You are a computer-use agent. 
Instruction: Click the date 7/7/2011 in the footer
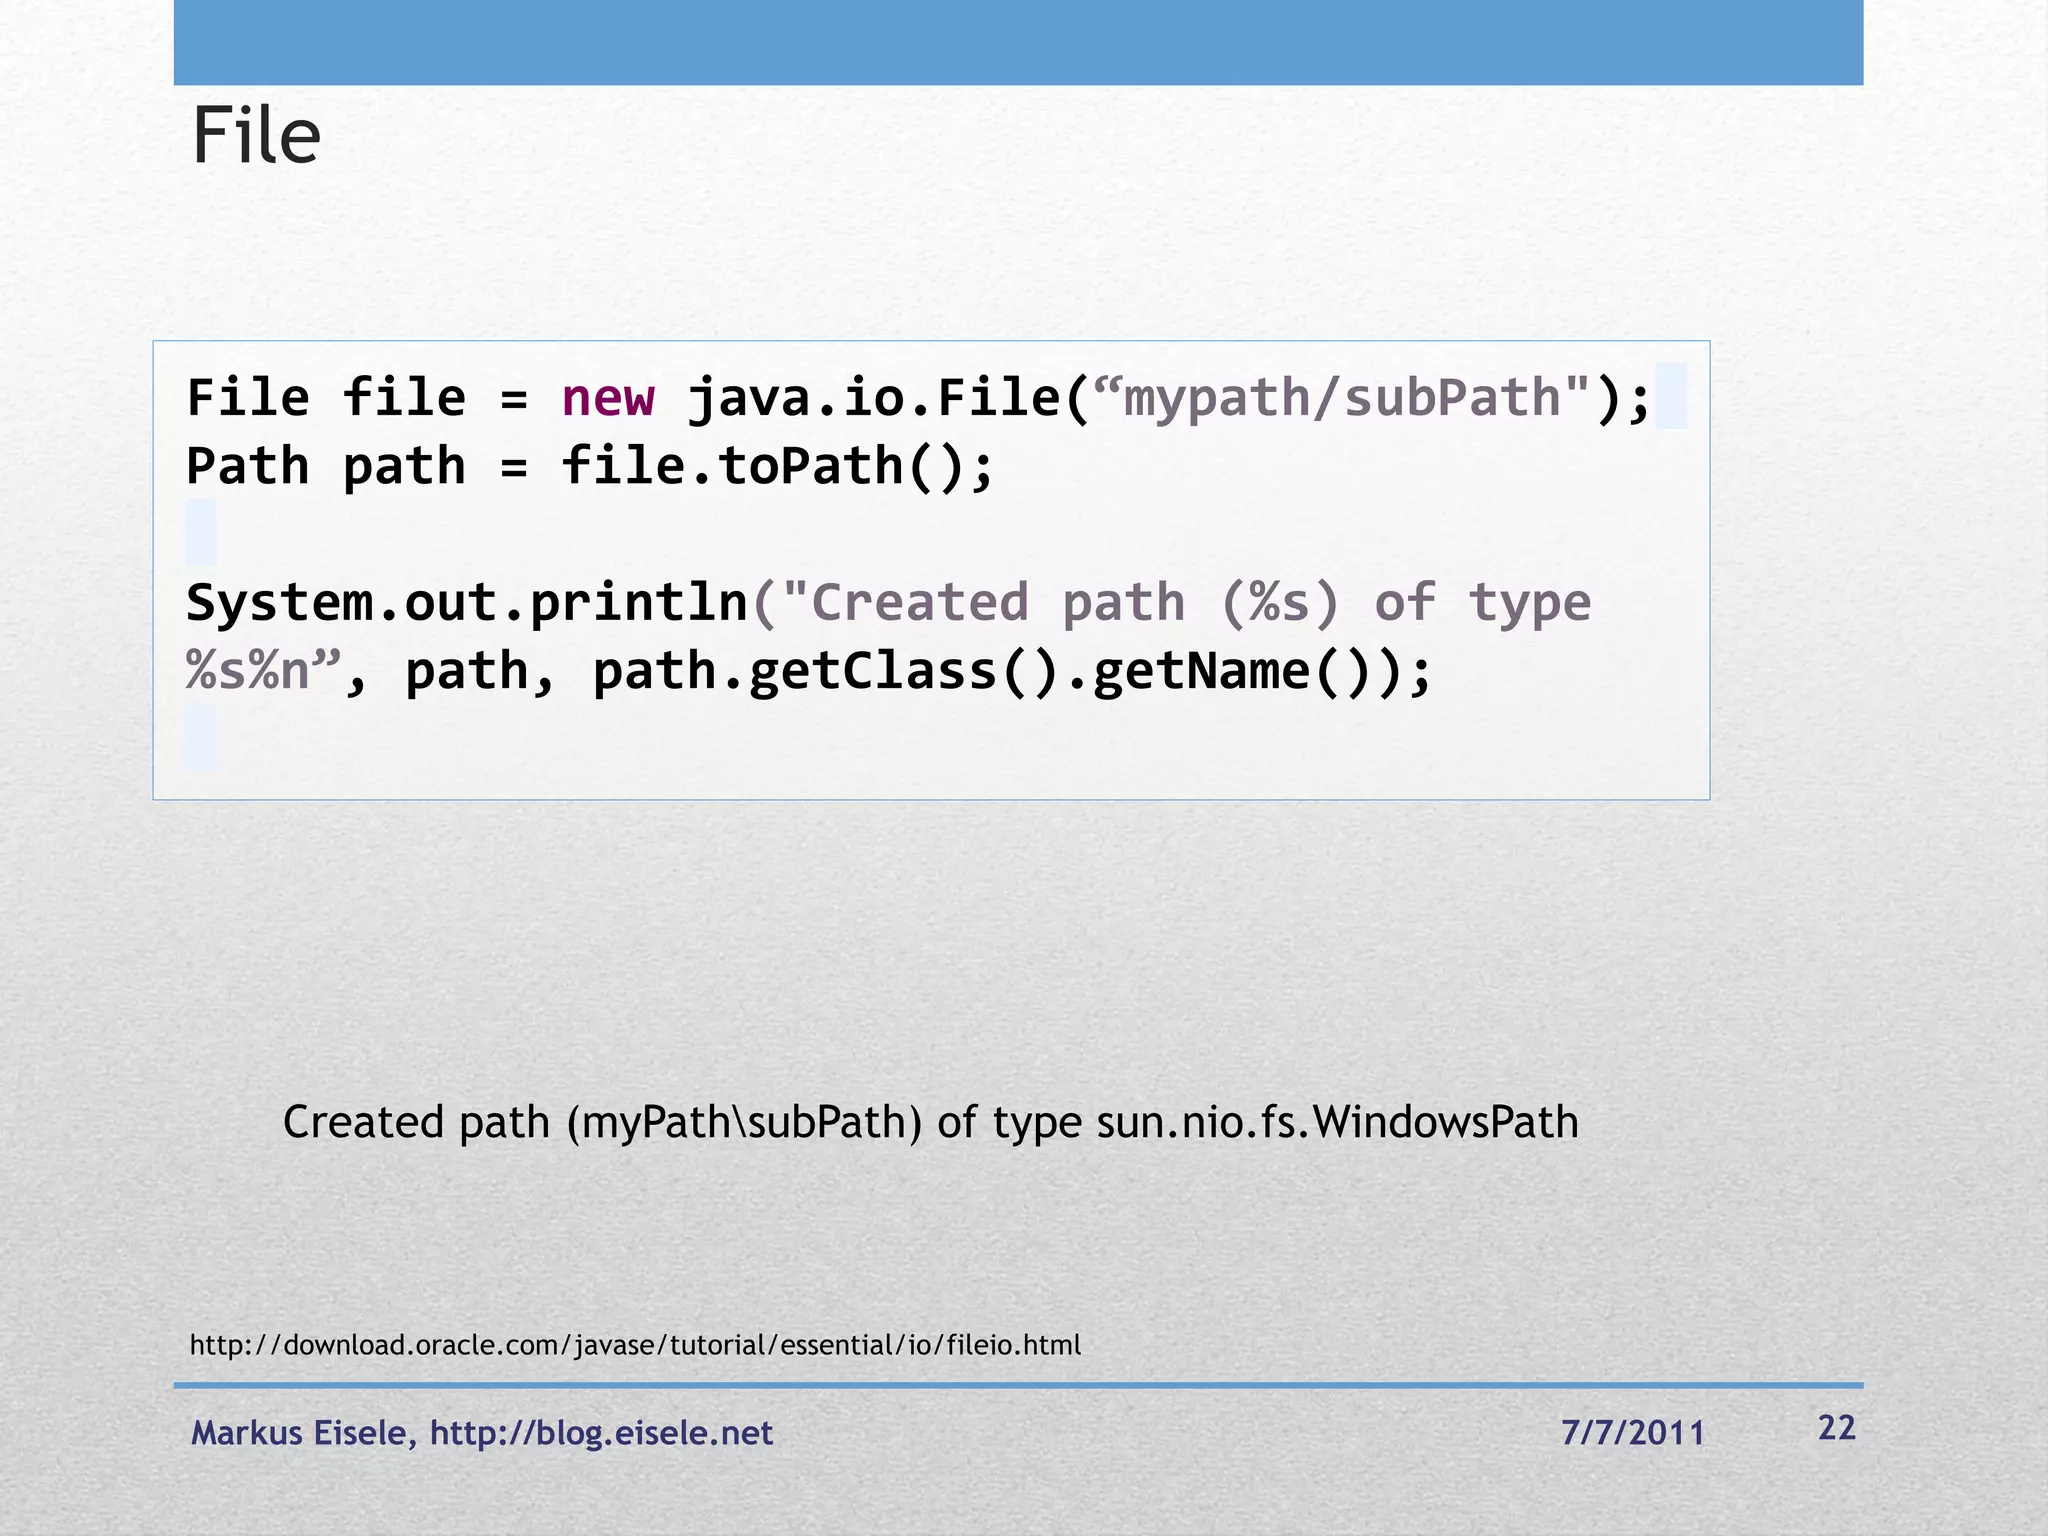(x=1632, y=1433)
